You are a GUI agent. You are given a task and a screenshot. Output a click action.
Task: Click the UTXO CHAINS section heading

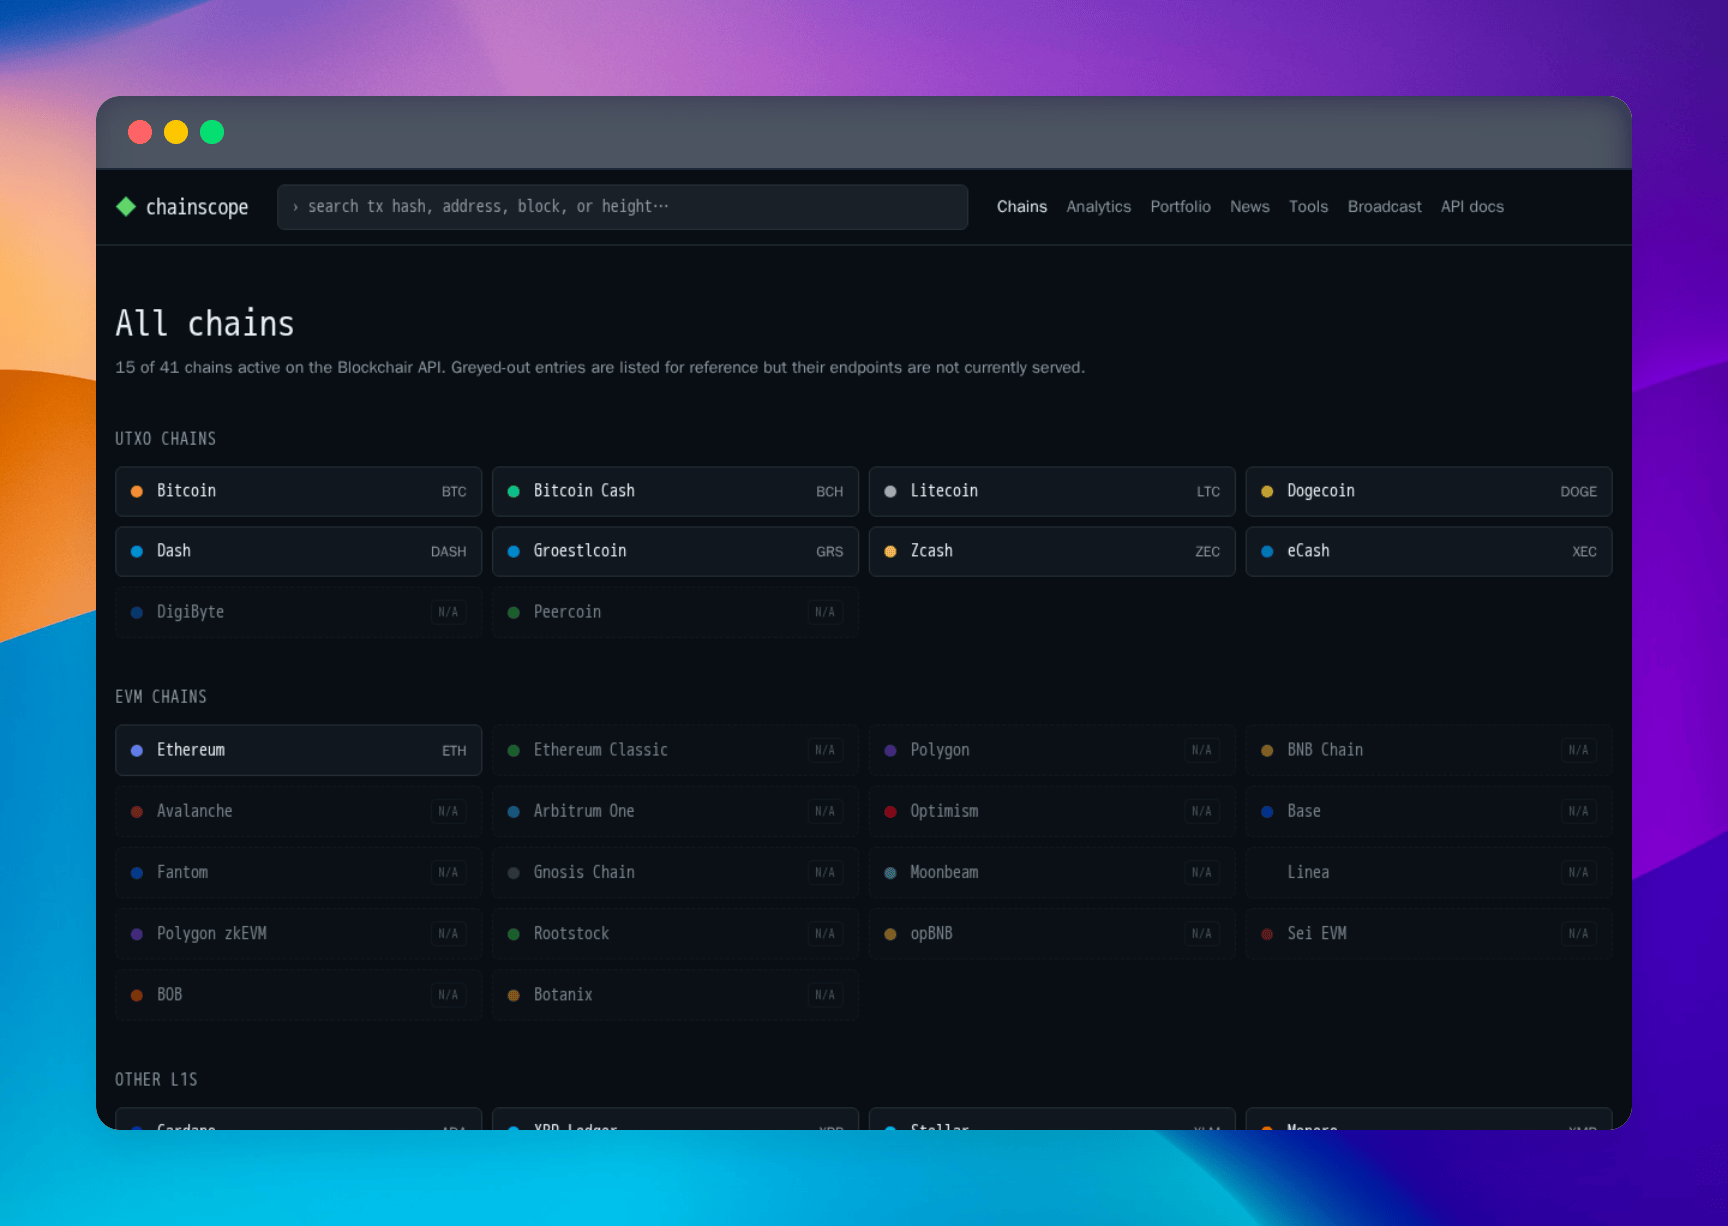(x=165, y=439)
